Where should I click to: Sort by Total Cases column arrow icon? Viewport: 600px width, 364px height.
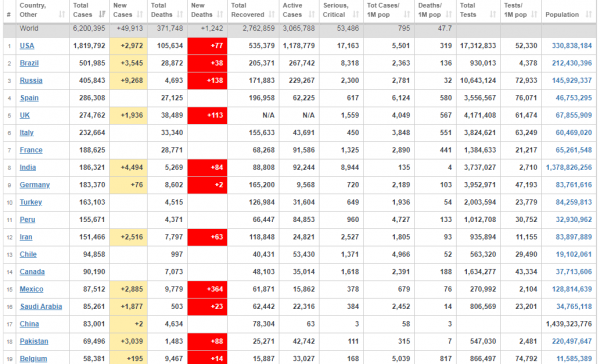coord(102,15)
